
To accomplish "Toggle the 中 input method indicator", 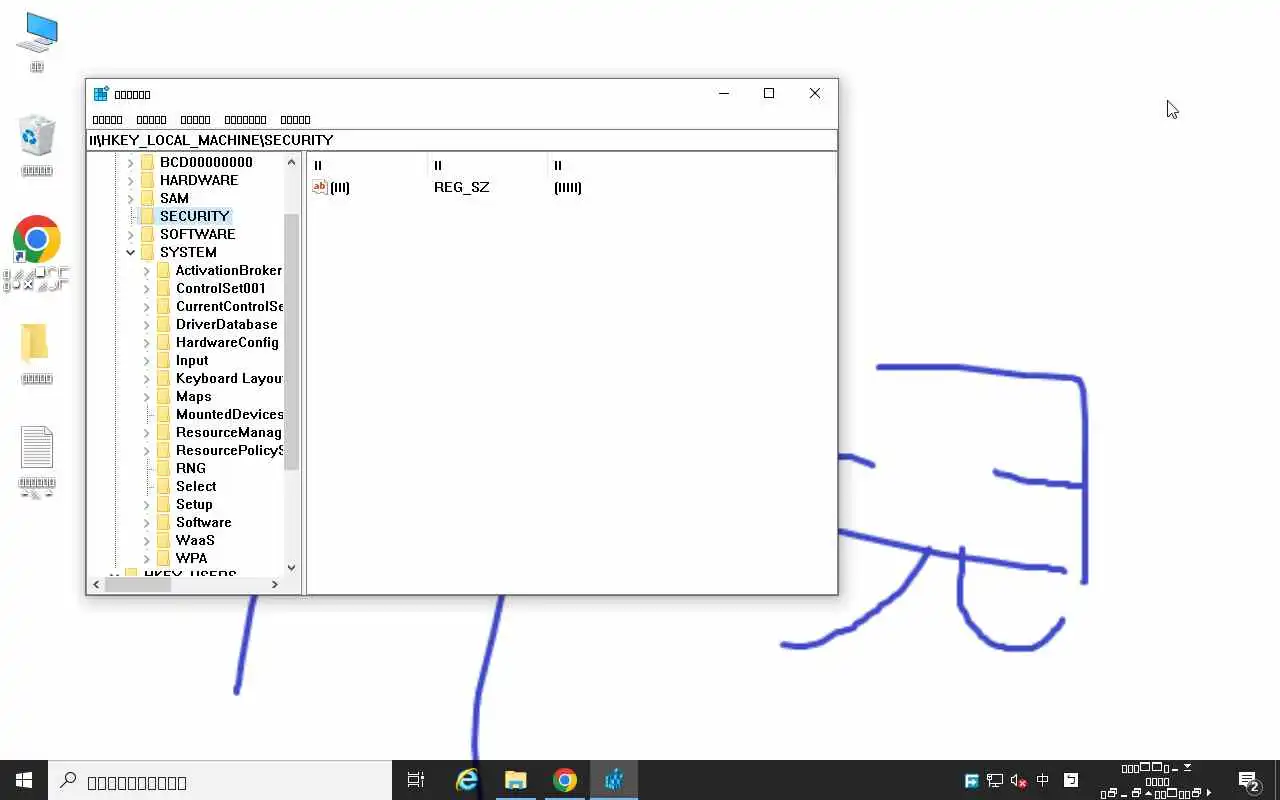I will tap(1043, 780).
